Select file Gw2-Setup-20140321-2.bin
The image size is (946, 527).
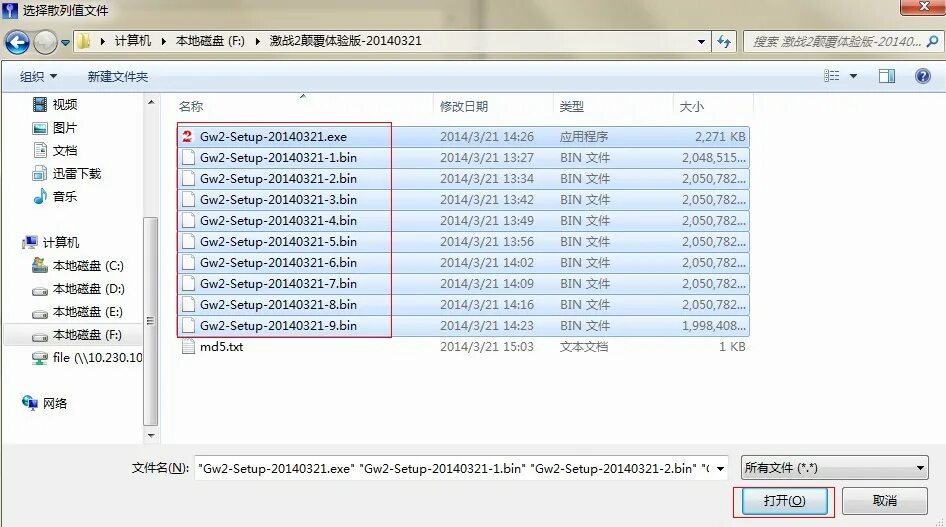click(x=463, y=179)
